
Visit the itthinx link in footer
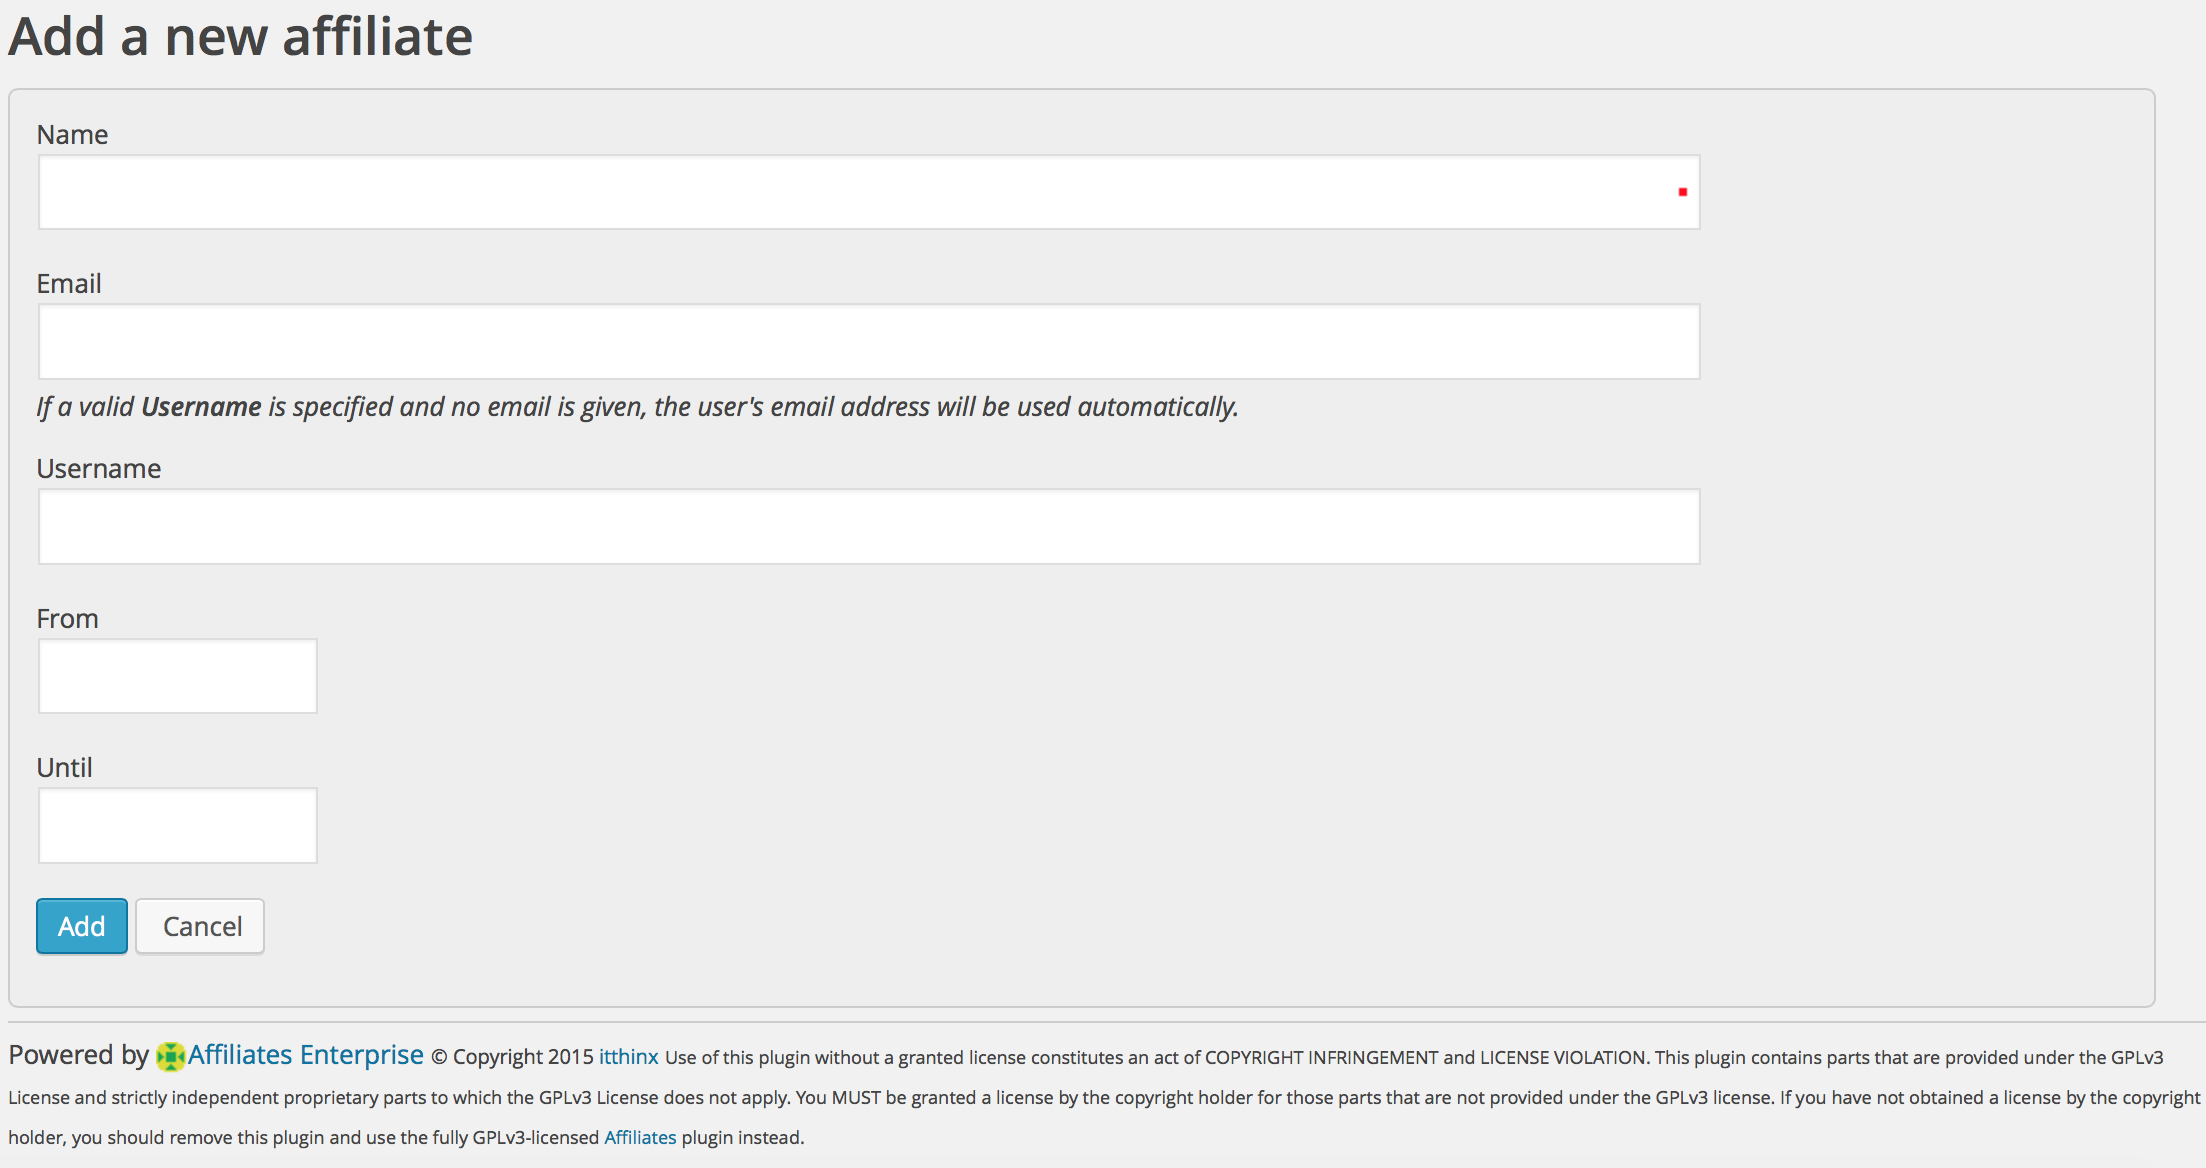(x=628, y=1057)
